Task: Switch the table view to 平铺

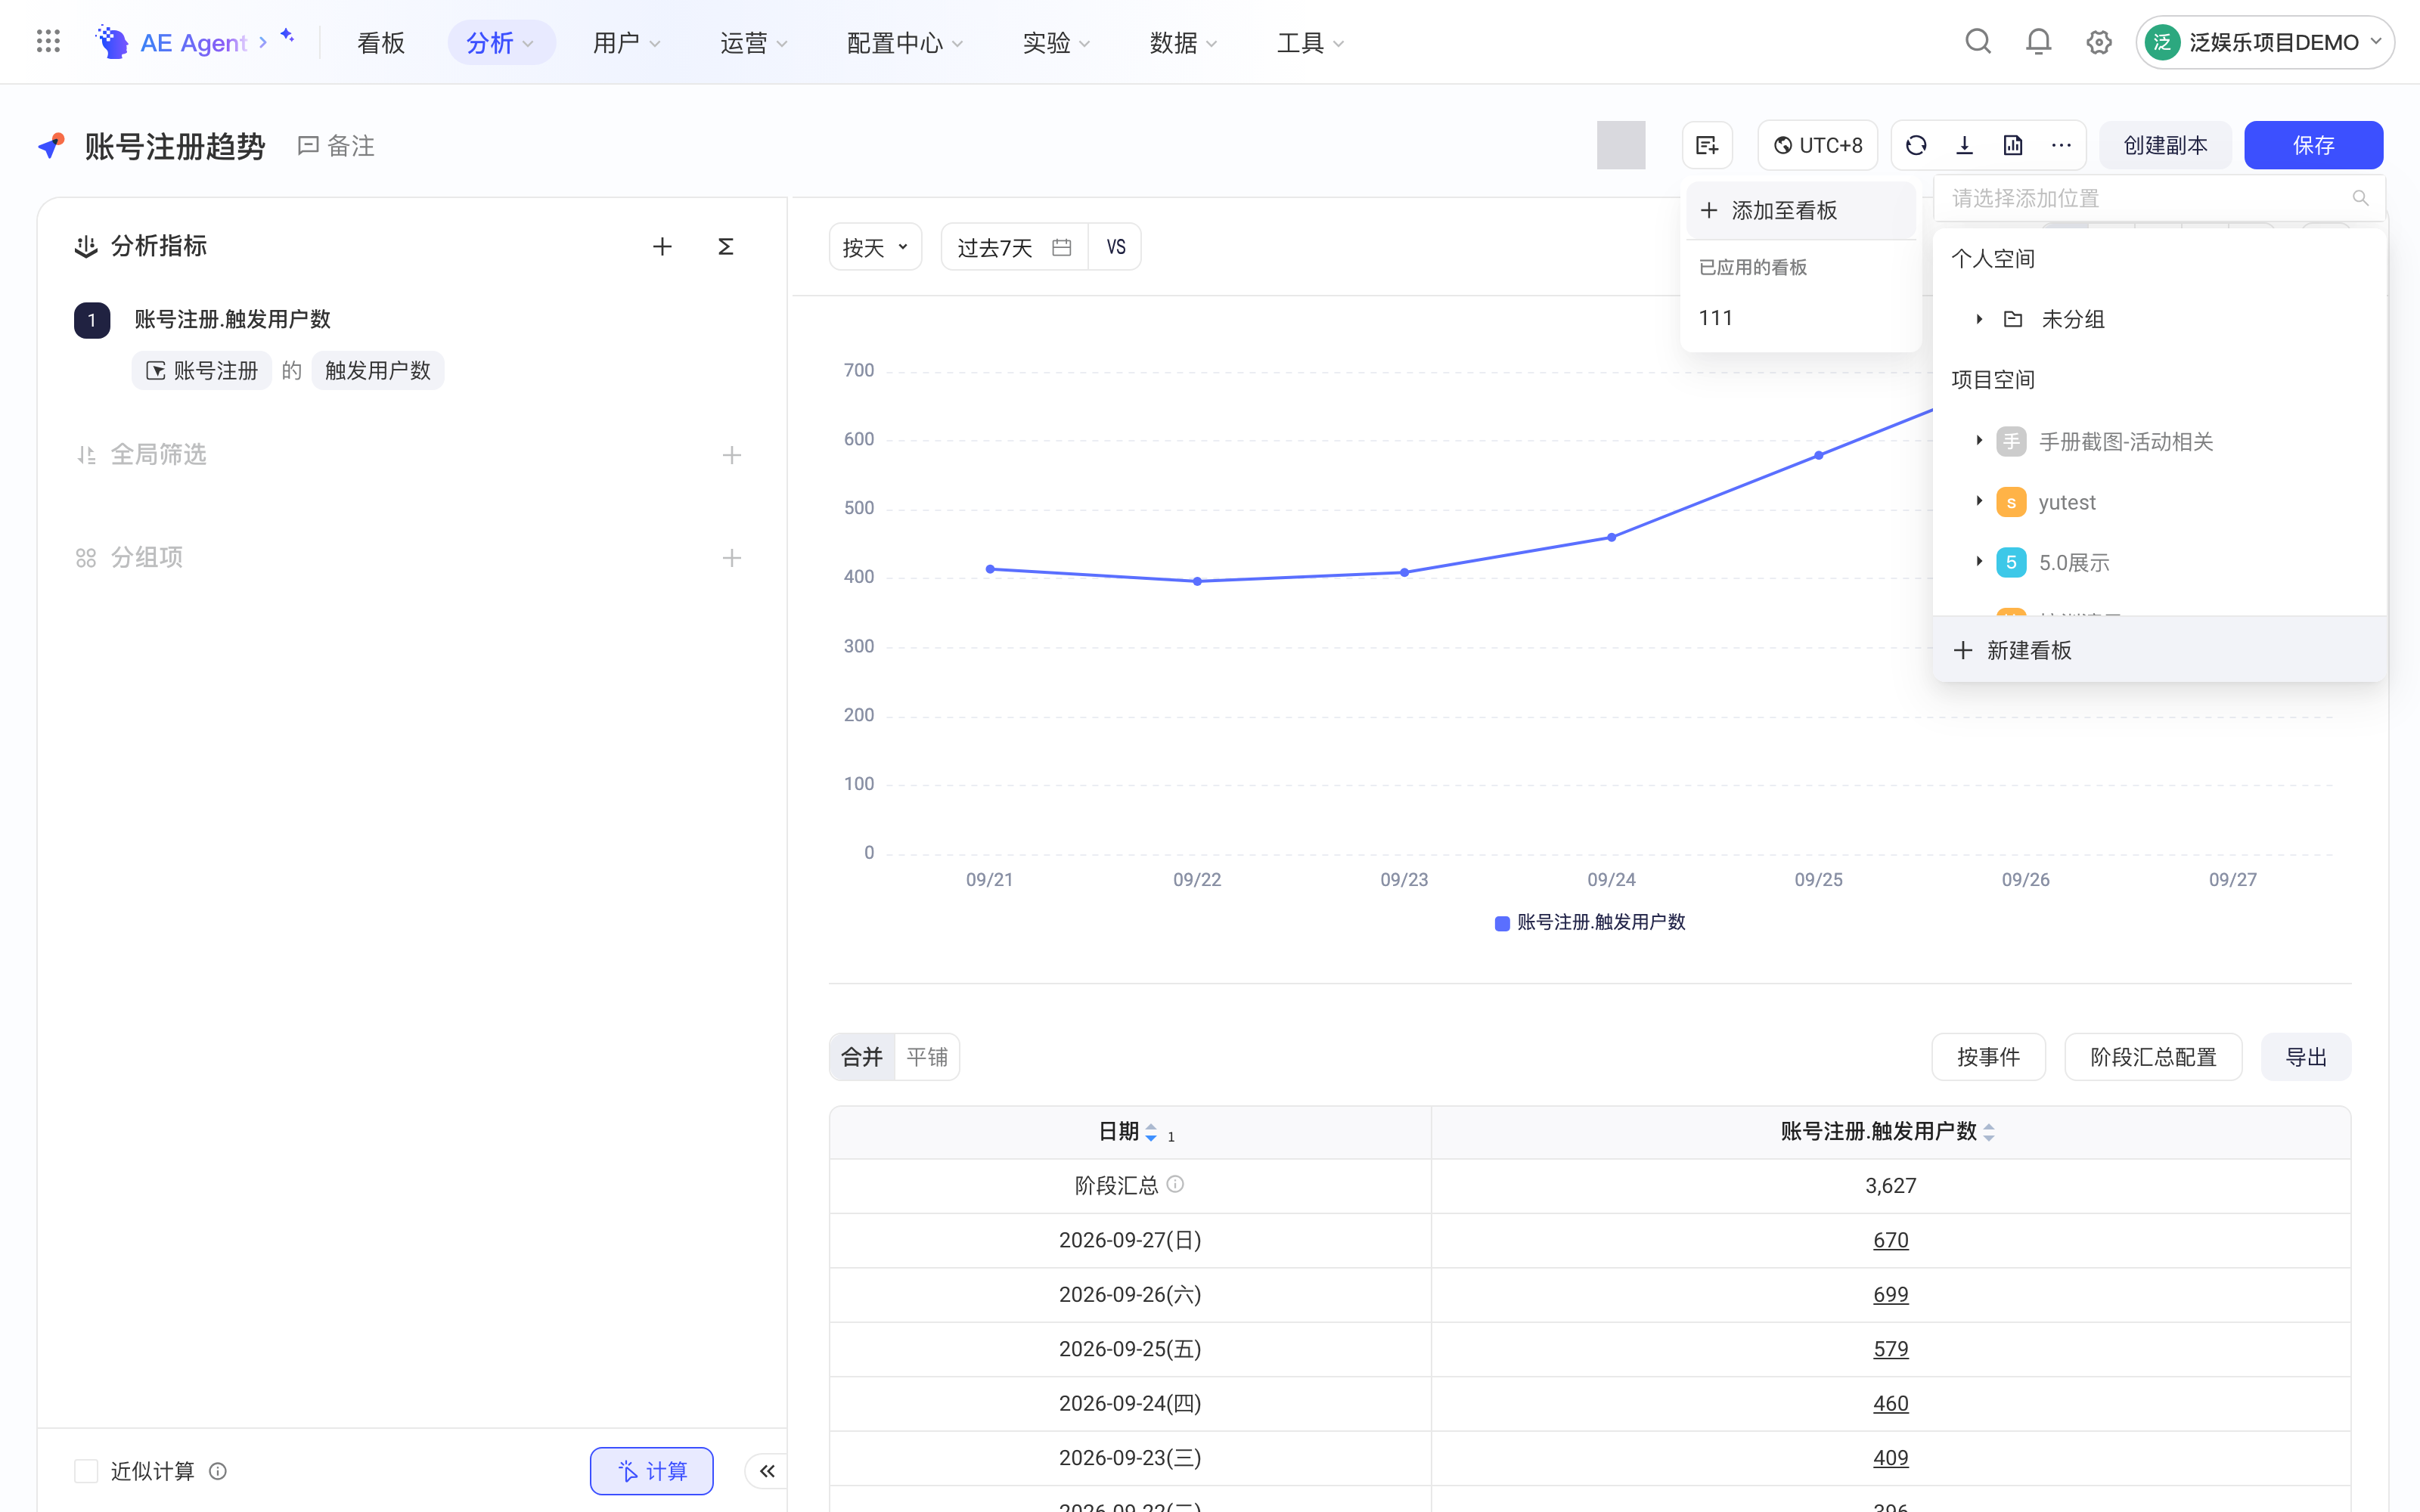Action: pos(927,1057)
